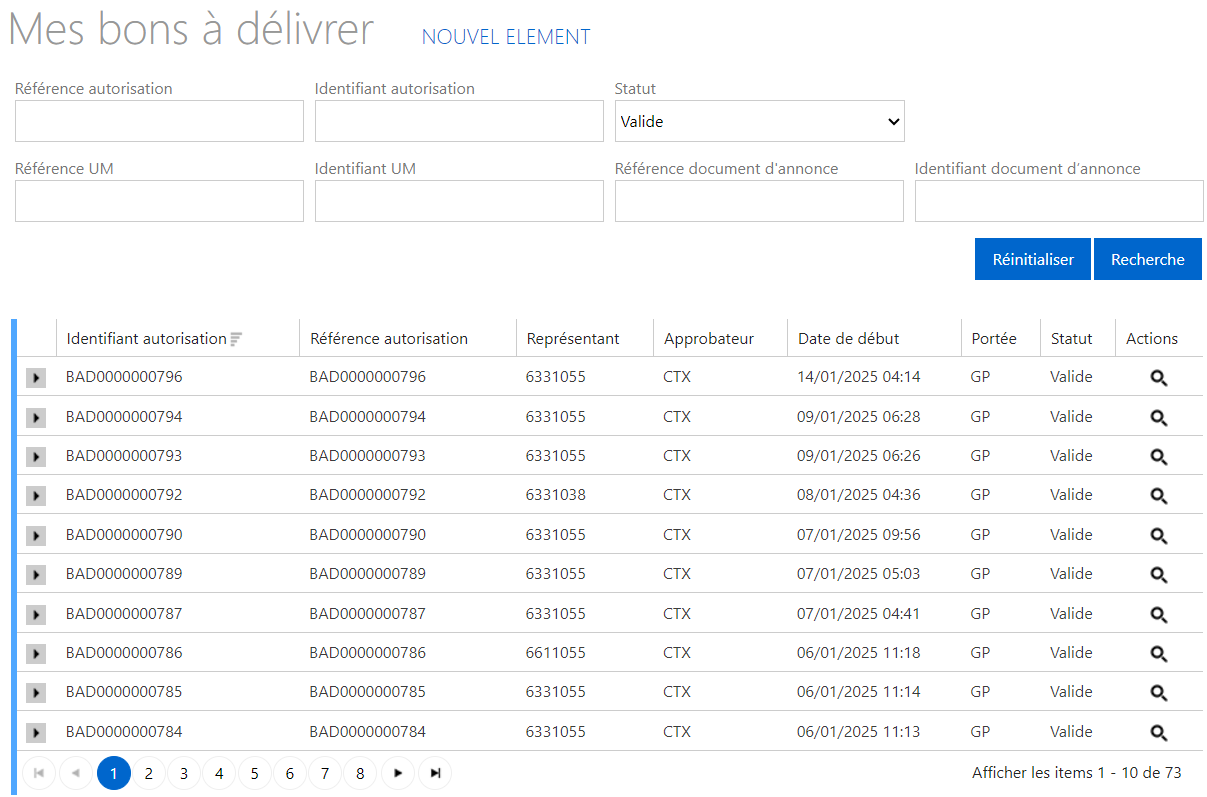
Task: Go to page 2 of results
Action: [148, 773]
